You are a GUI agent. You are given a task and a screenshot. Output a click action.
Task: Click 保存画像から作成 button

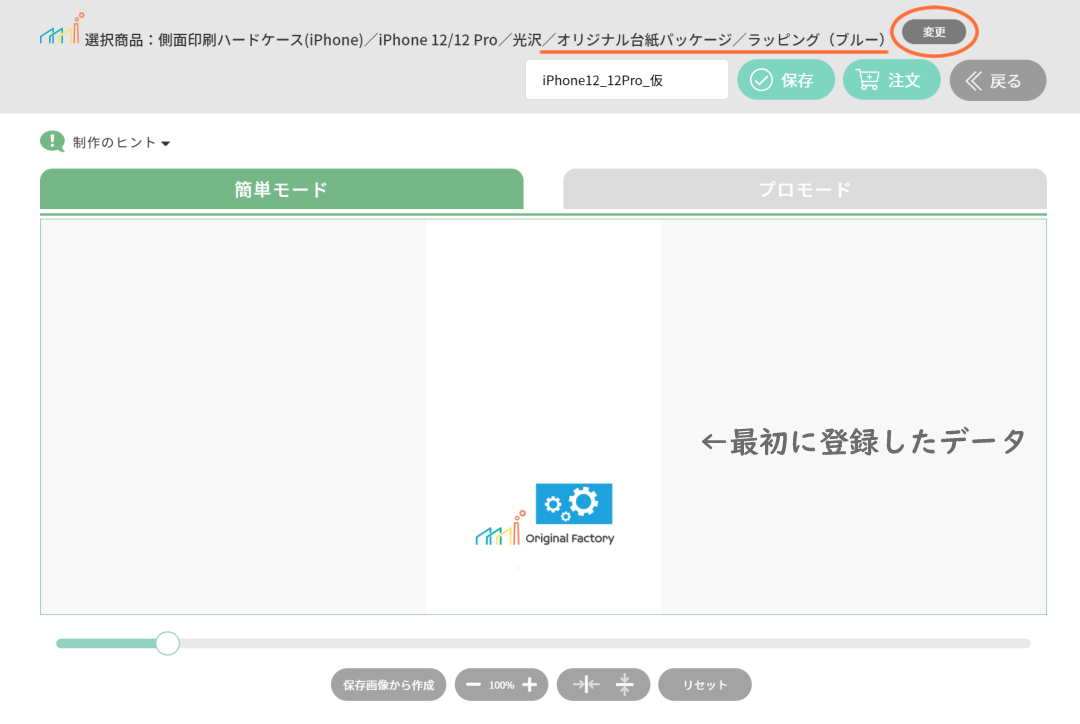(388, 685)
